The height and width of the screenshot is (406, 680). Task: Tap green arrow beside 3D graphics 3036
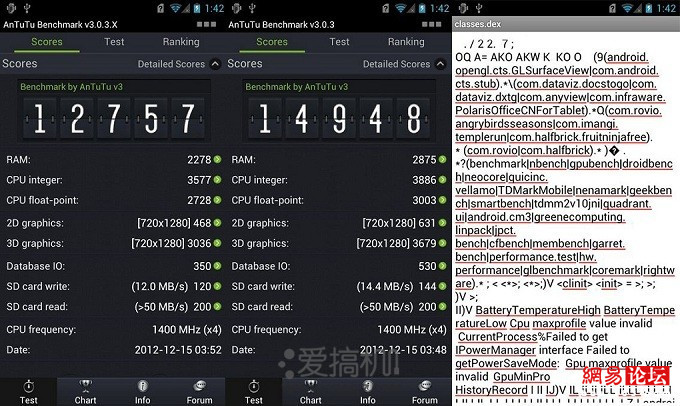point(217,243)
